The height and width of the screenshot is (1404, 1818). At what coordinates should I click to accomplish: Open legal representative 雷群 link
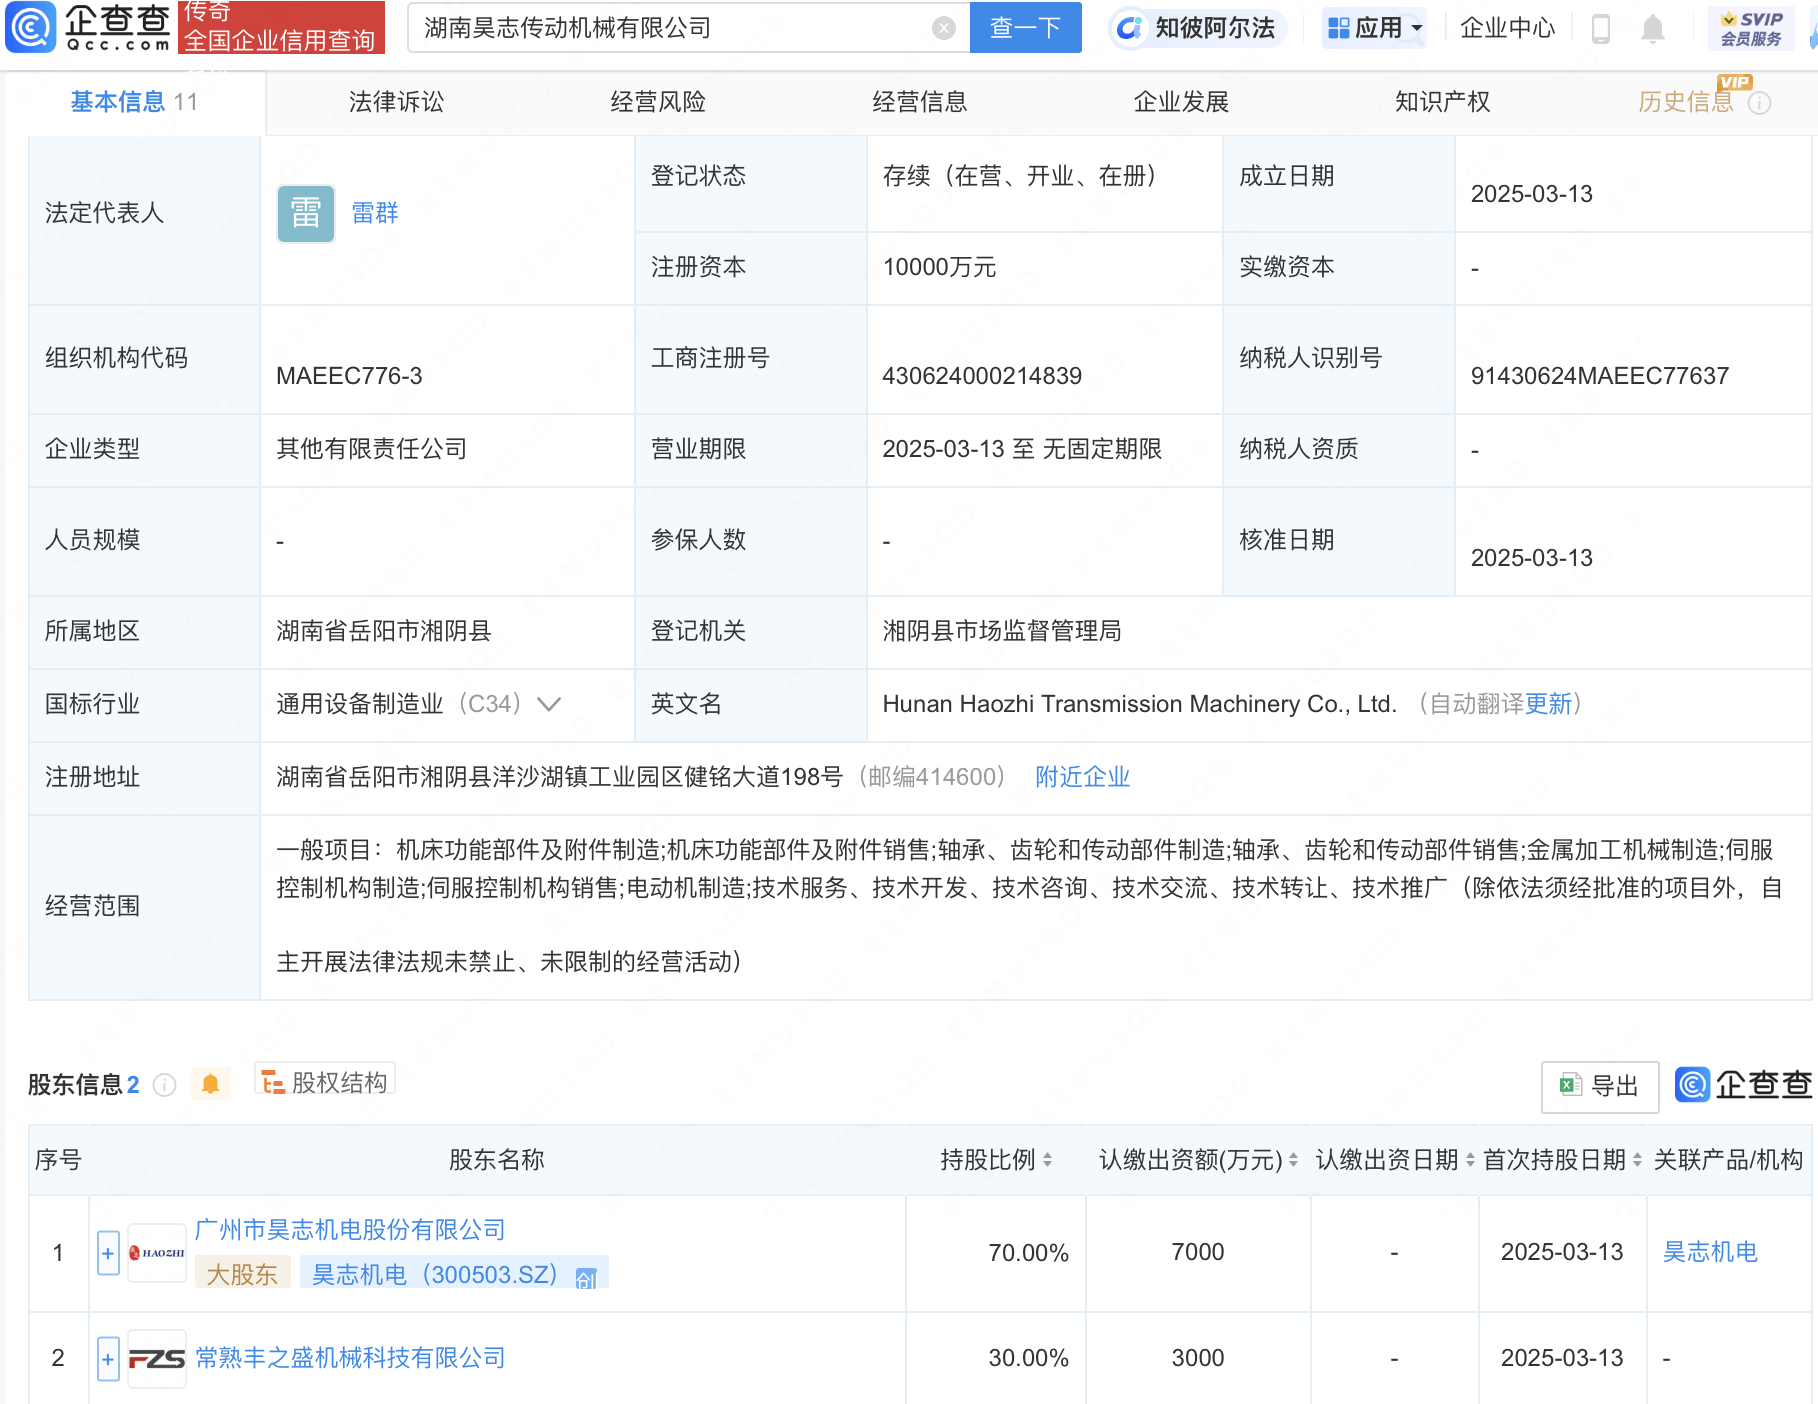[x=375, y=213]
